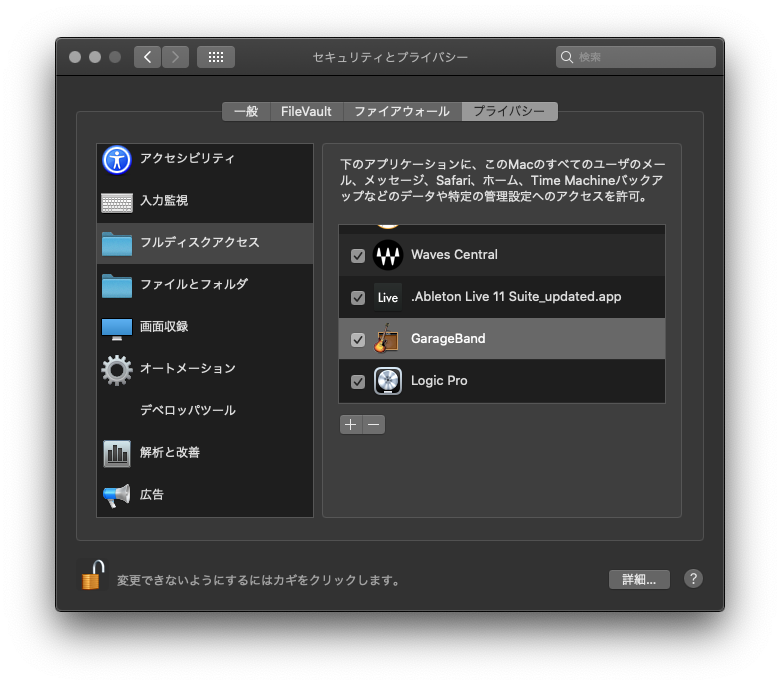Select the monitor icon for 画面収録
The image size is (780, 685).
[x=117, y=329]
